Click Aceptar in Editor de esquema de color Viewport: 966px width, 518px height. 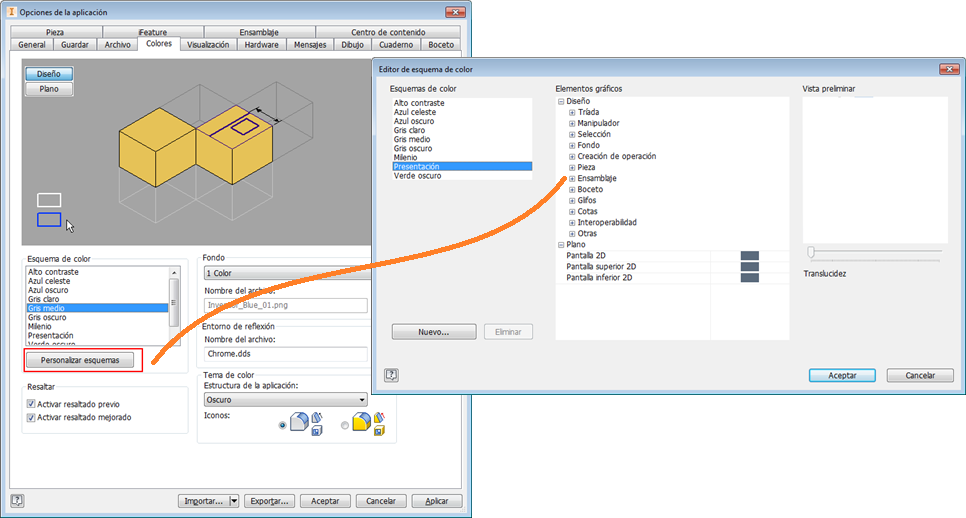coord(842,375)
